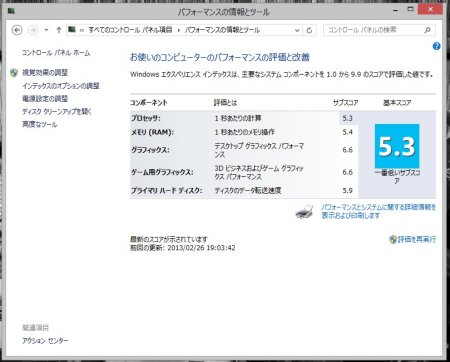This screenshot has height=362, width=450.
Task: Click the printer icon for detailed info
Action: click(304, 212)
